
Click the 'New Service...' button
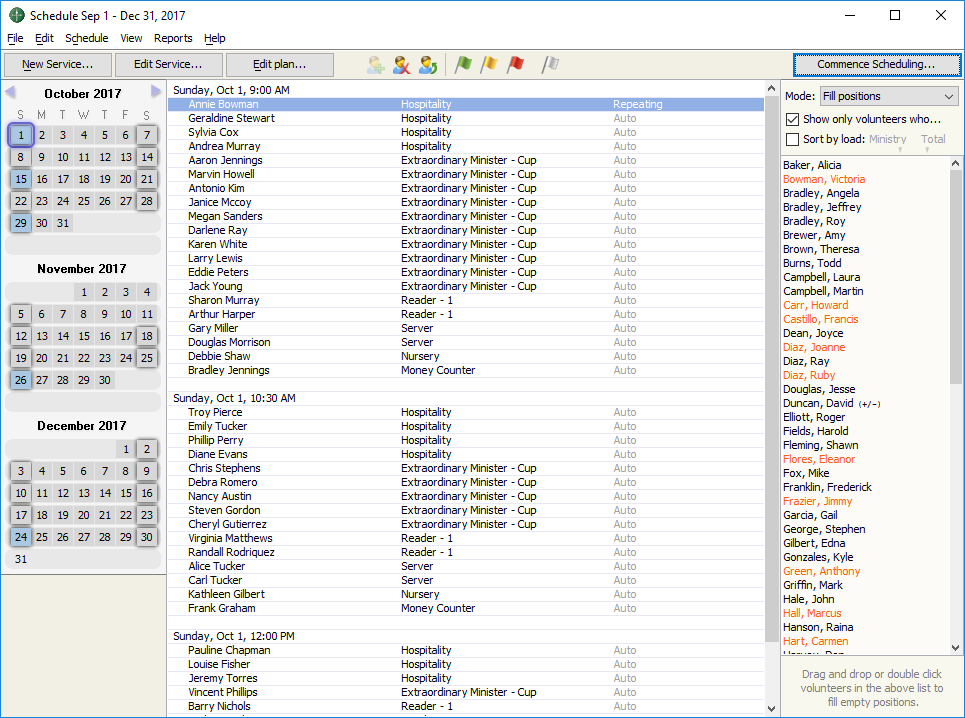(57, 65)
